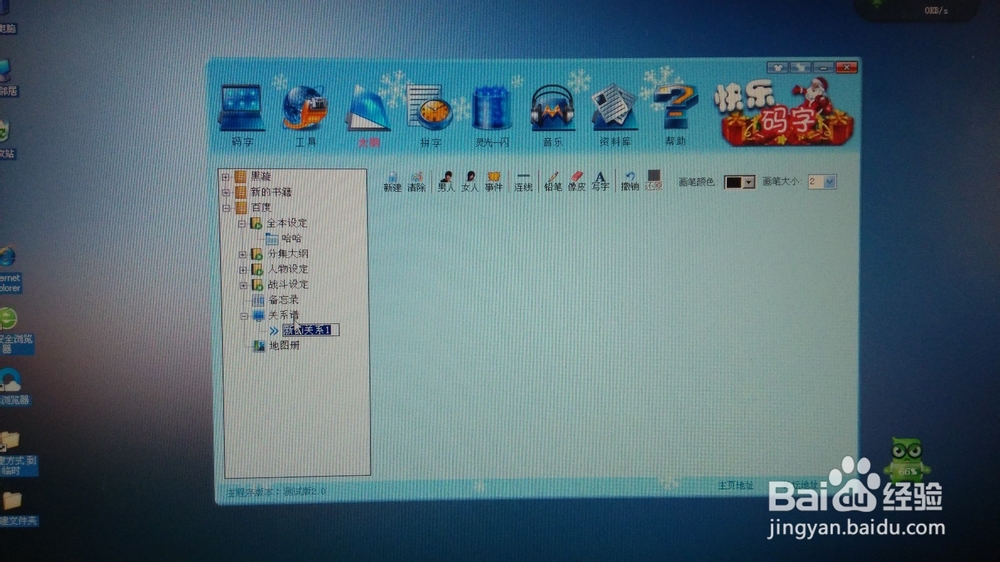Click the 清除 clear canvas tool
Image resolution: width=1000 pixels, height=562 pixels.
point(416,181)
